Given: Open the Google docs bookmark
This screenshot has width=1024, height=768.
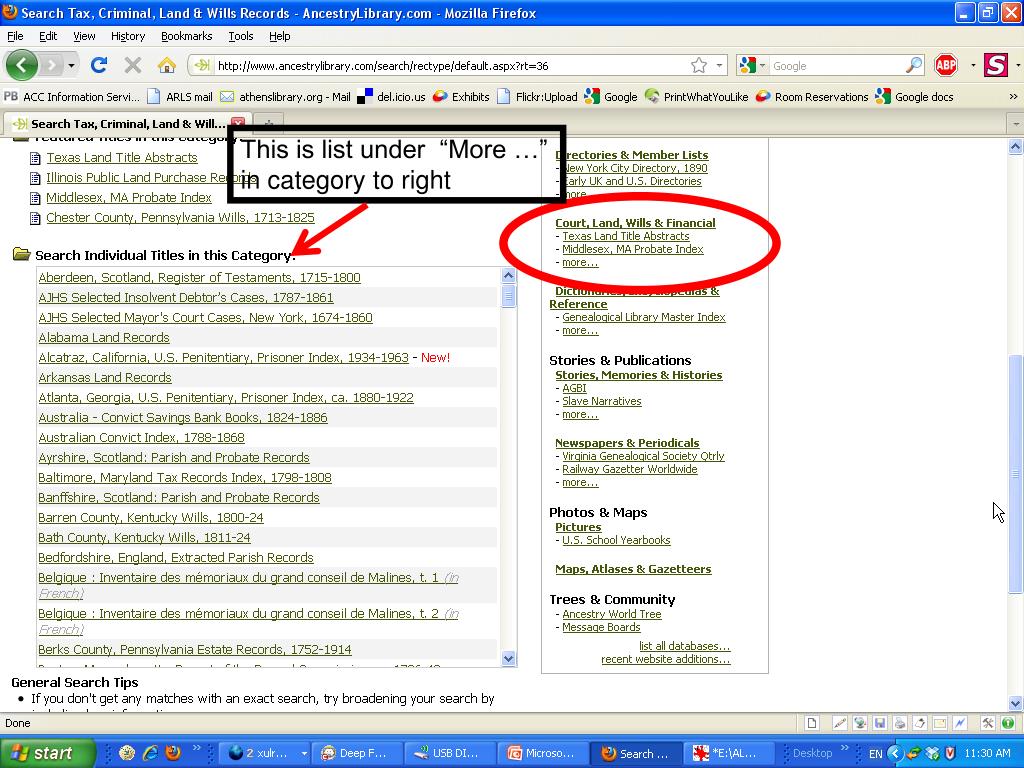Looking at the screenshot, I should (x=914, y=97).
